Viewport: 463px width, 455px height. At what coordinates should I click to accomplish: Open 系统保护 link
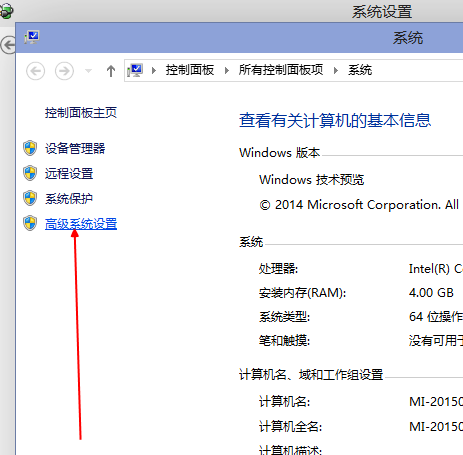[x=69, y=198]
